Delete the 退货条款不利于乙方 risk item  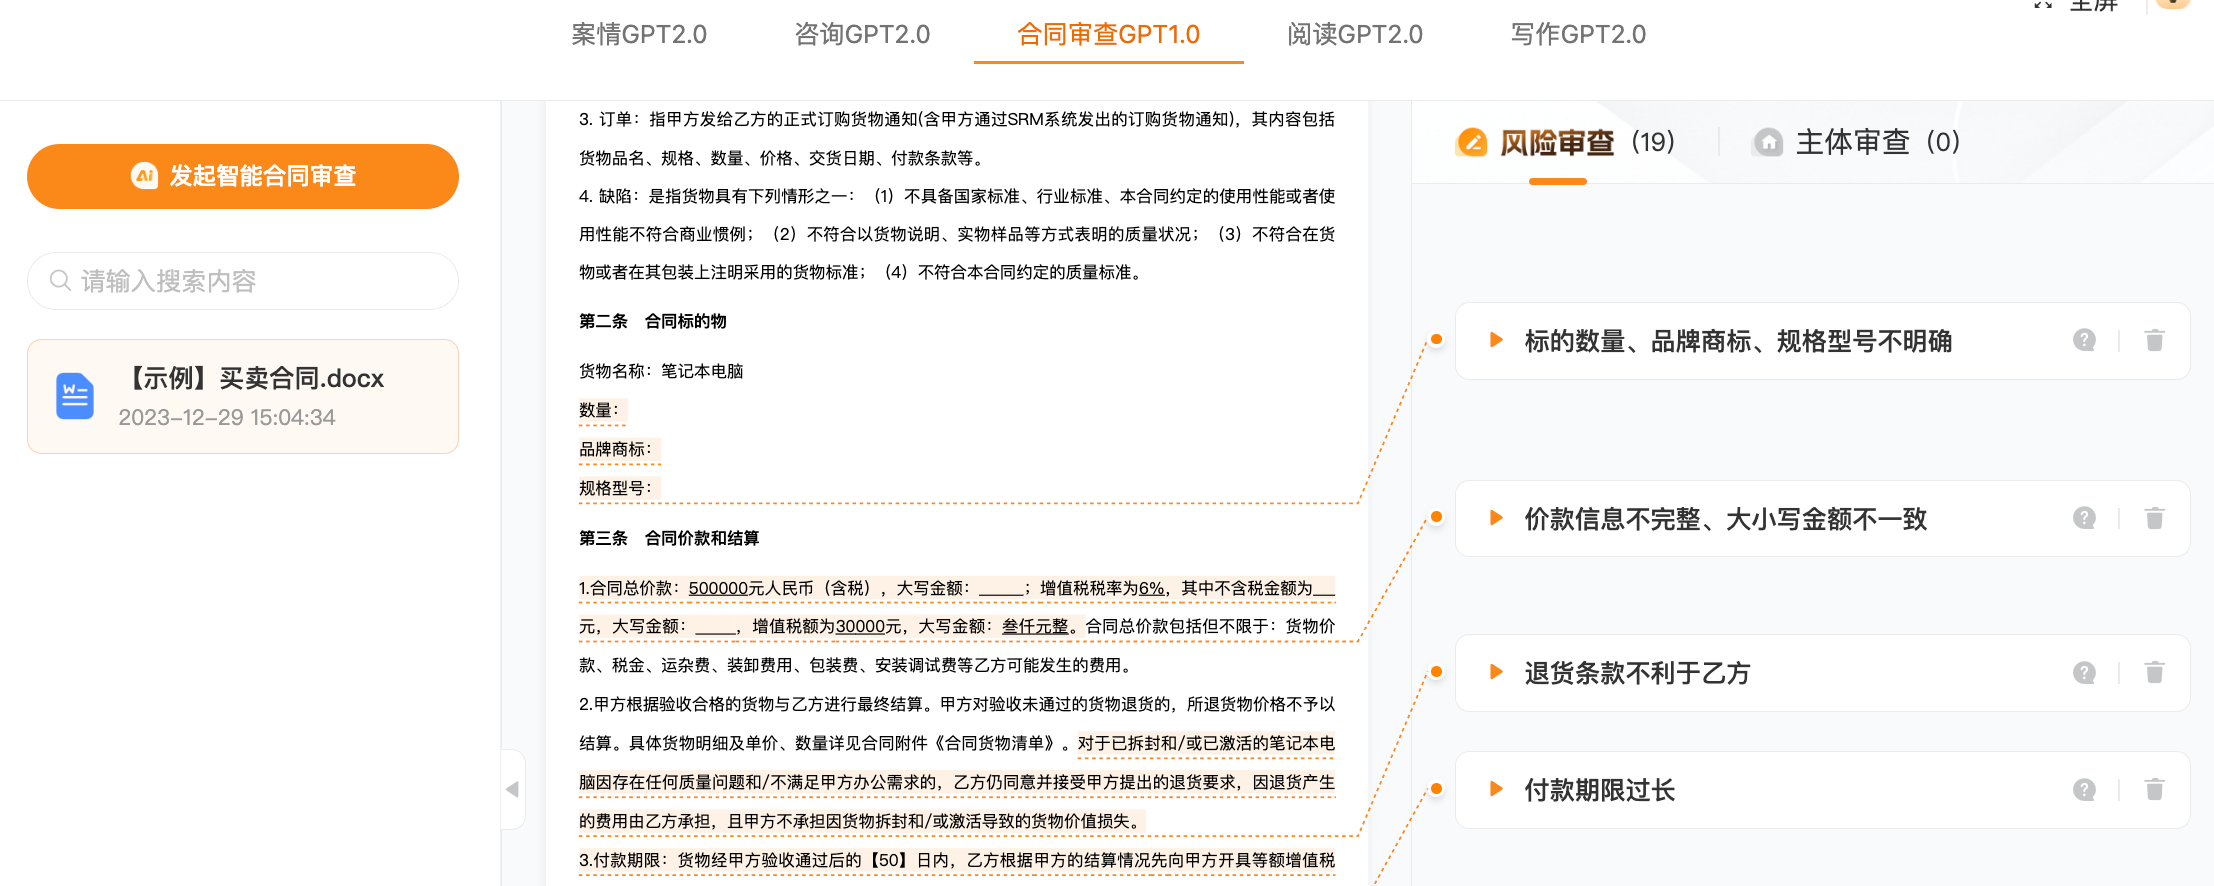point(2155,672)
